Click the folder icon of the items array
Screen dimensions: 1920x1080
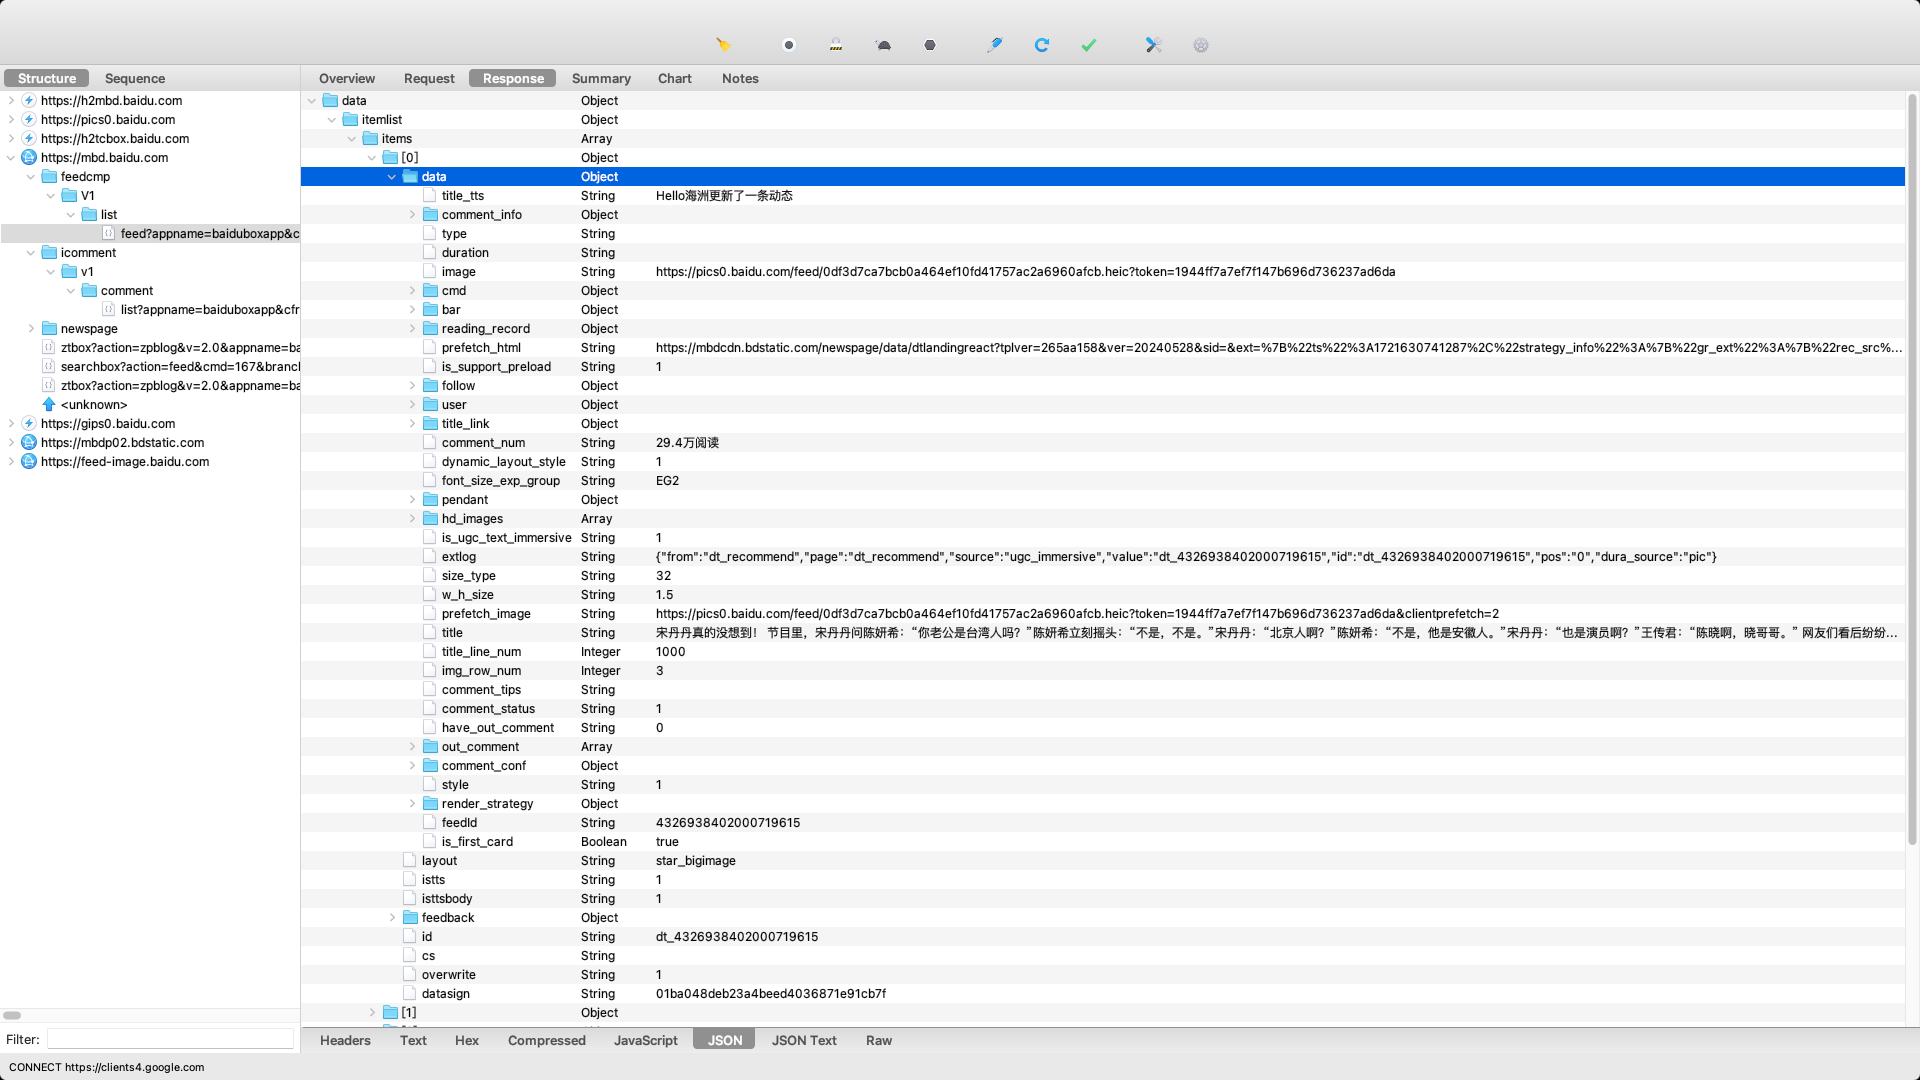point(370,138)
